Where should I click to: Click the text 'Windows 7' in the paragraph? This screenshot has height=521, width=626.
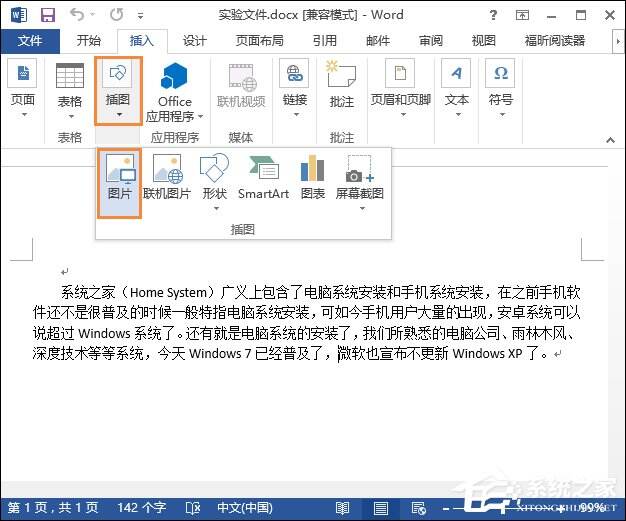click(220, 353)
